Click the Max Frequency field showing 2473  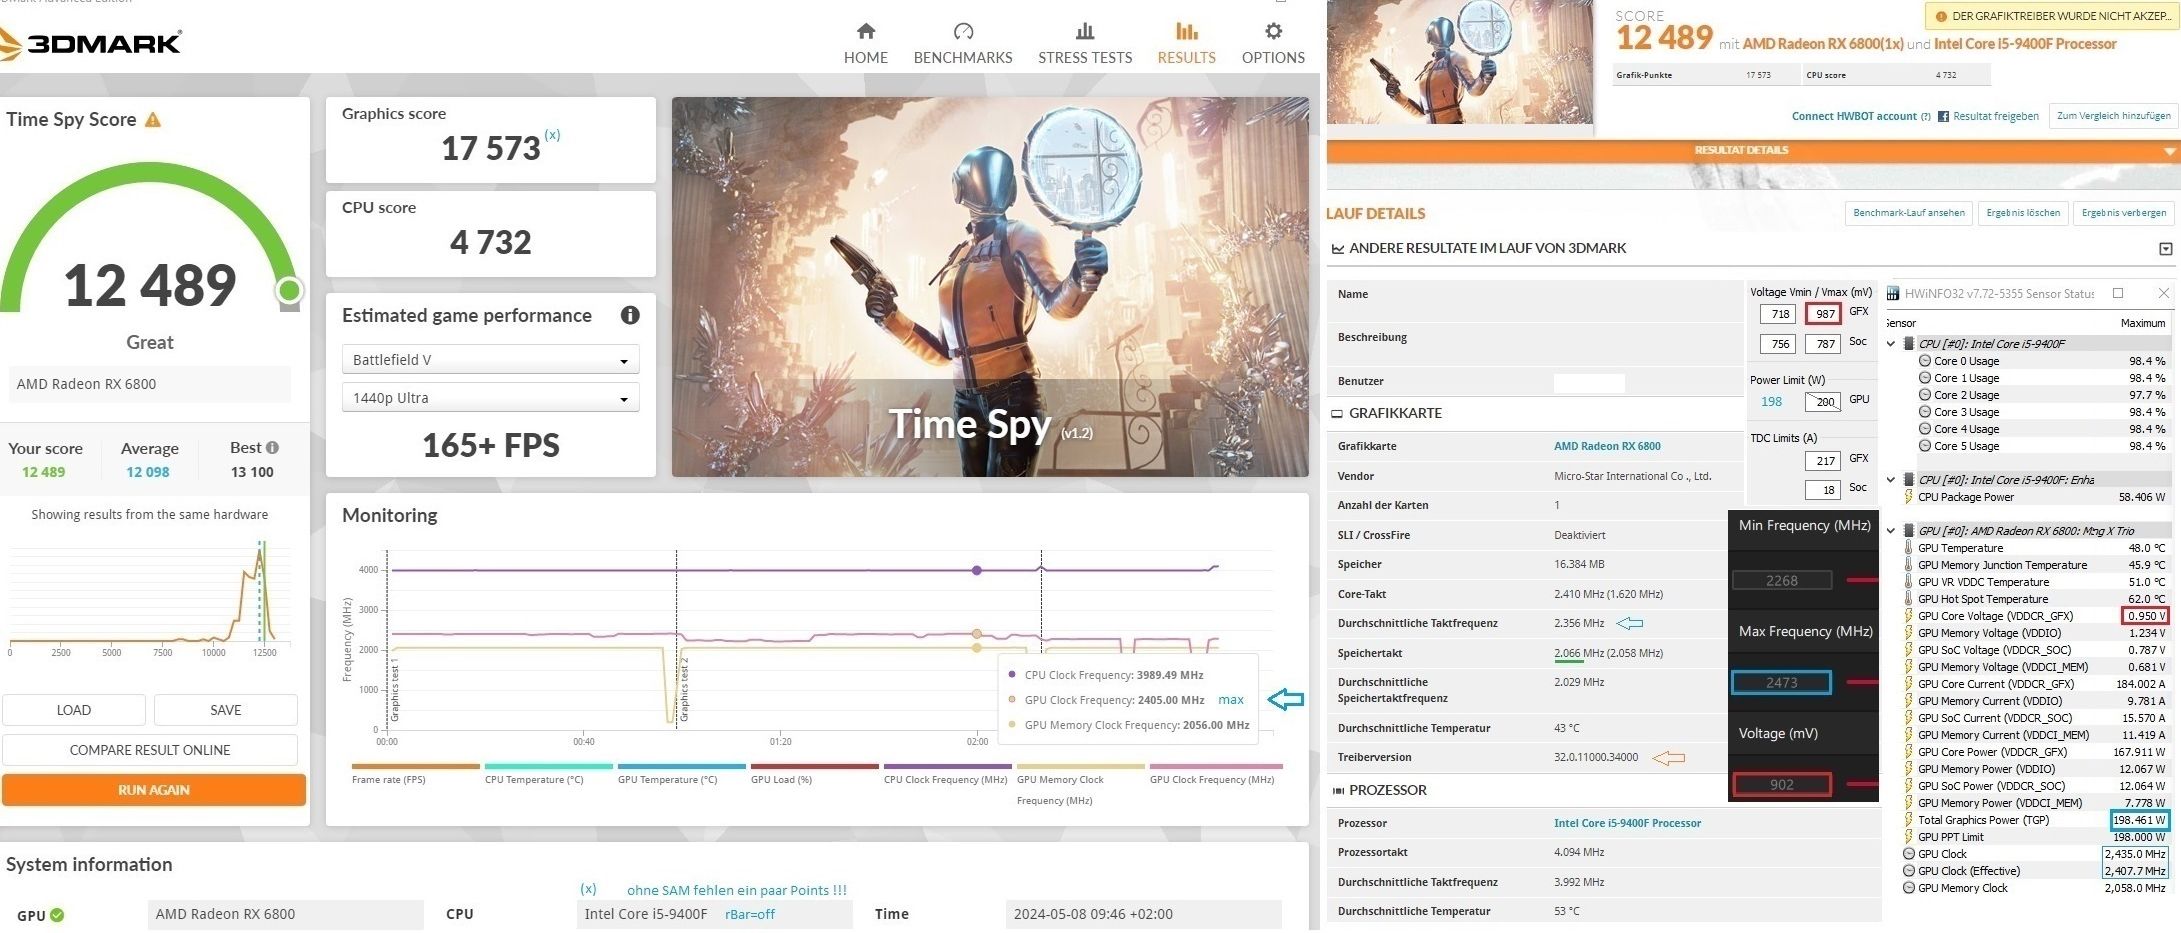[1781, 683]
